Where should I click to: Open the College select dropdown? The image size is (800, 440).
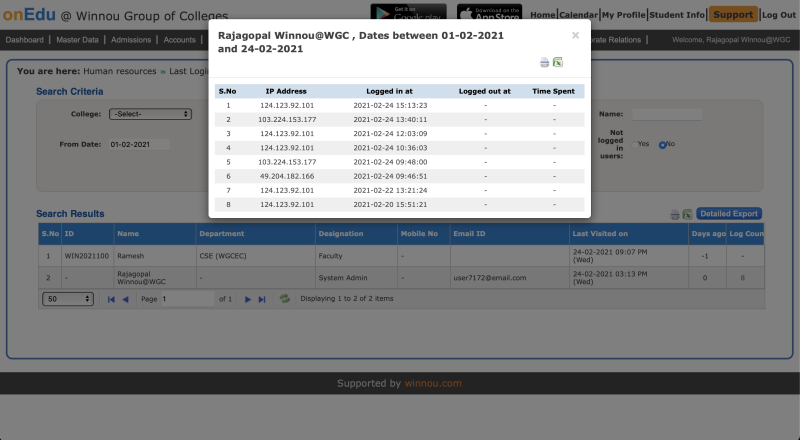pyautogui.click(x=150, y=114)
